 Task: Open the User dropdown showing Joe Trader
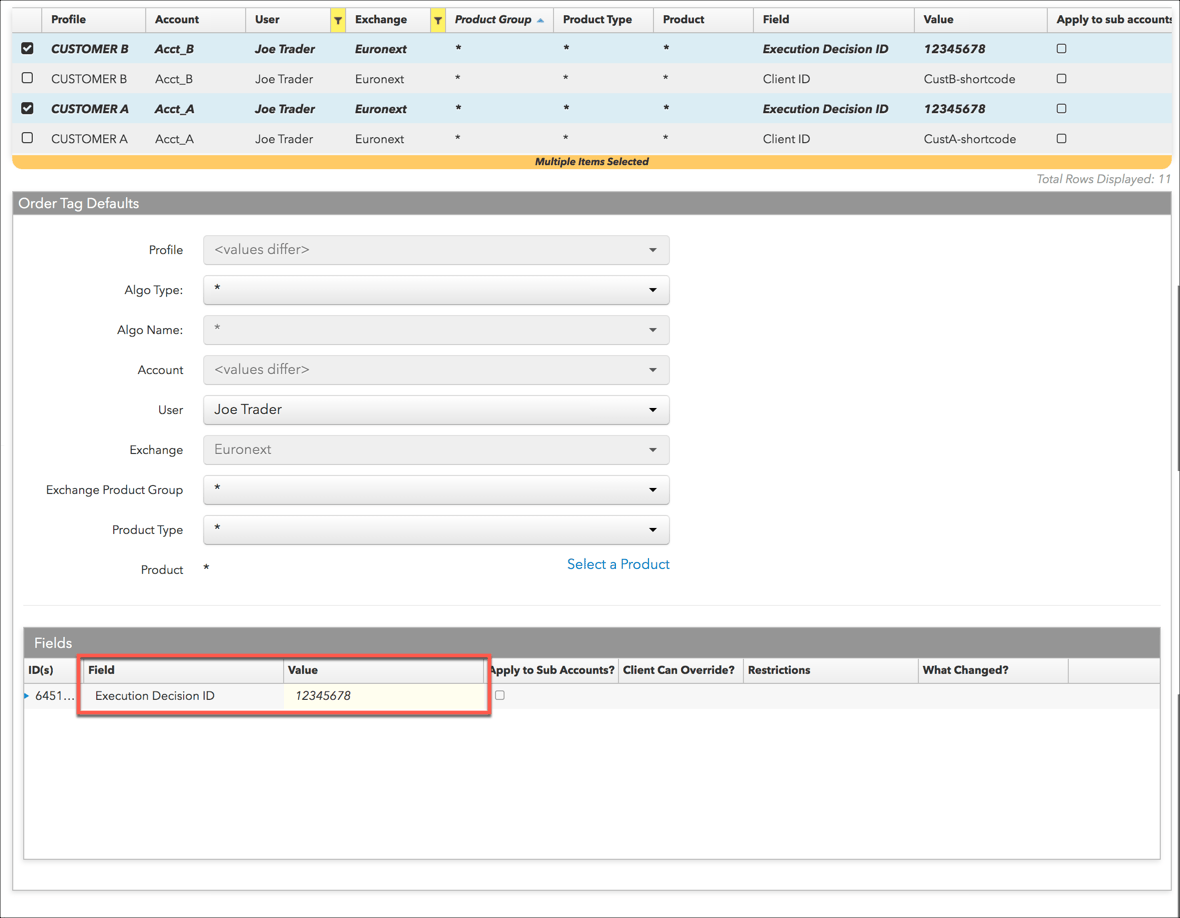(x=436, y=409)
